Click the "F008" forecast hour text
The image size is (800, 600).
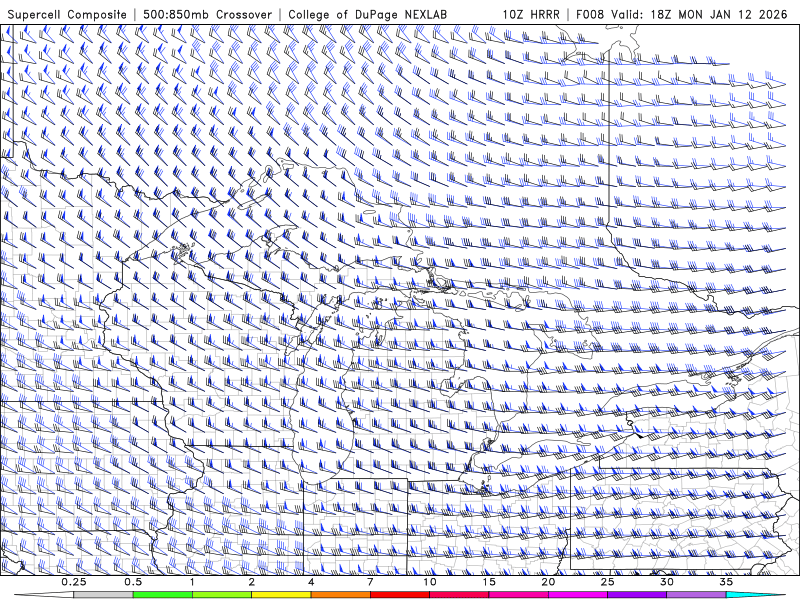[590, 14]
